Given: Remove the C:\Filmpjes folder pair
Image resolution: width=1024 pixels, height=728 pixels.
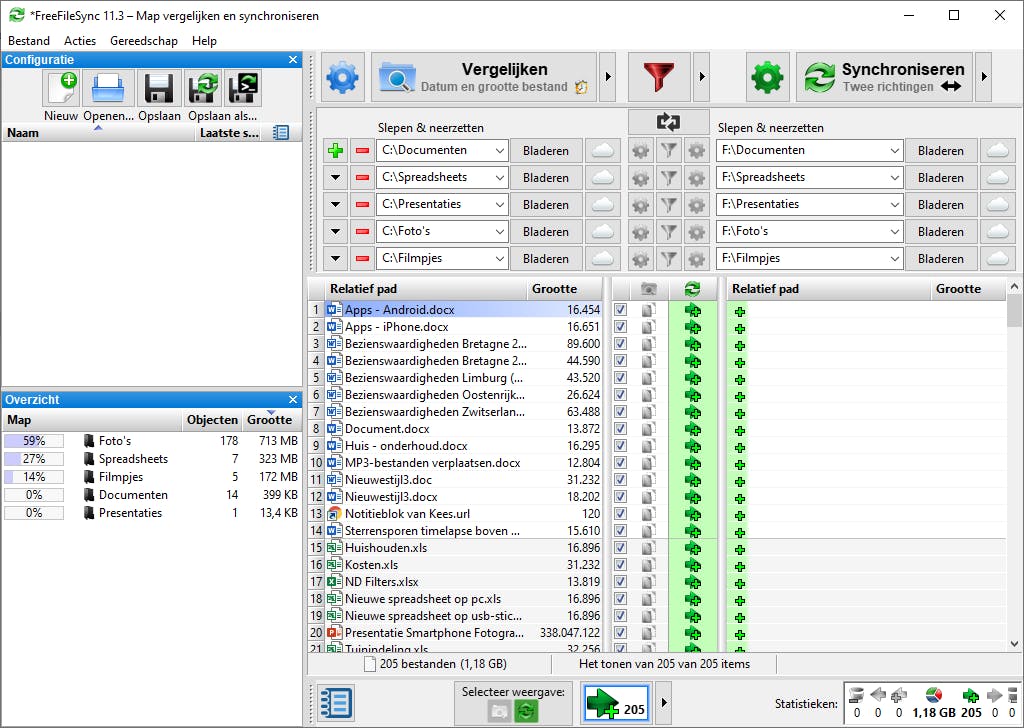Looking at the screenshot, I should (x=362, y=259).
